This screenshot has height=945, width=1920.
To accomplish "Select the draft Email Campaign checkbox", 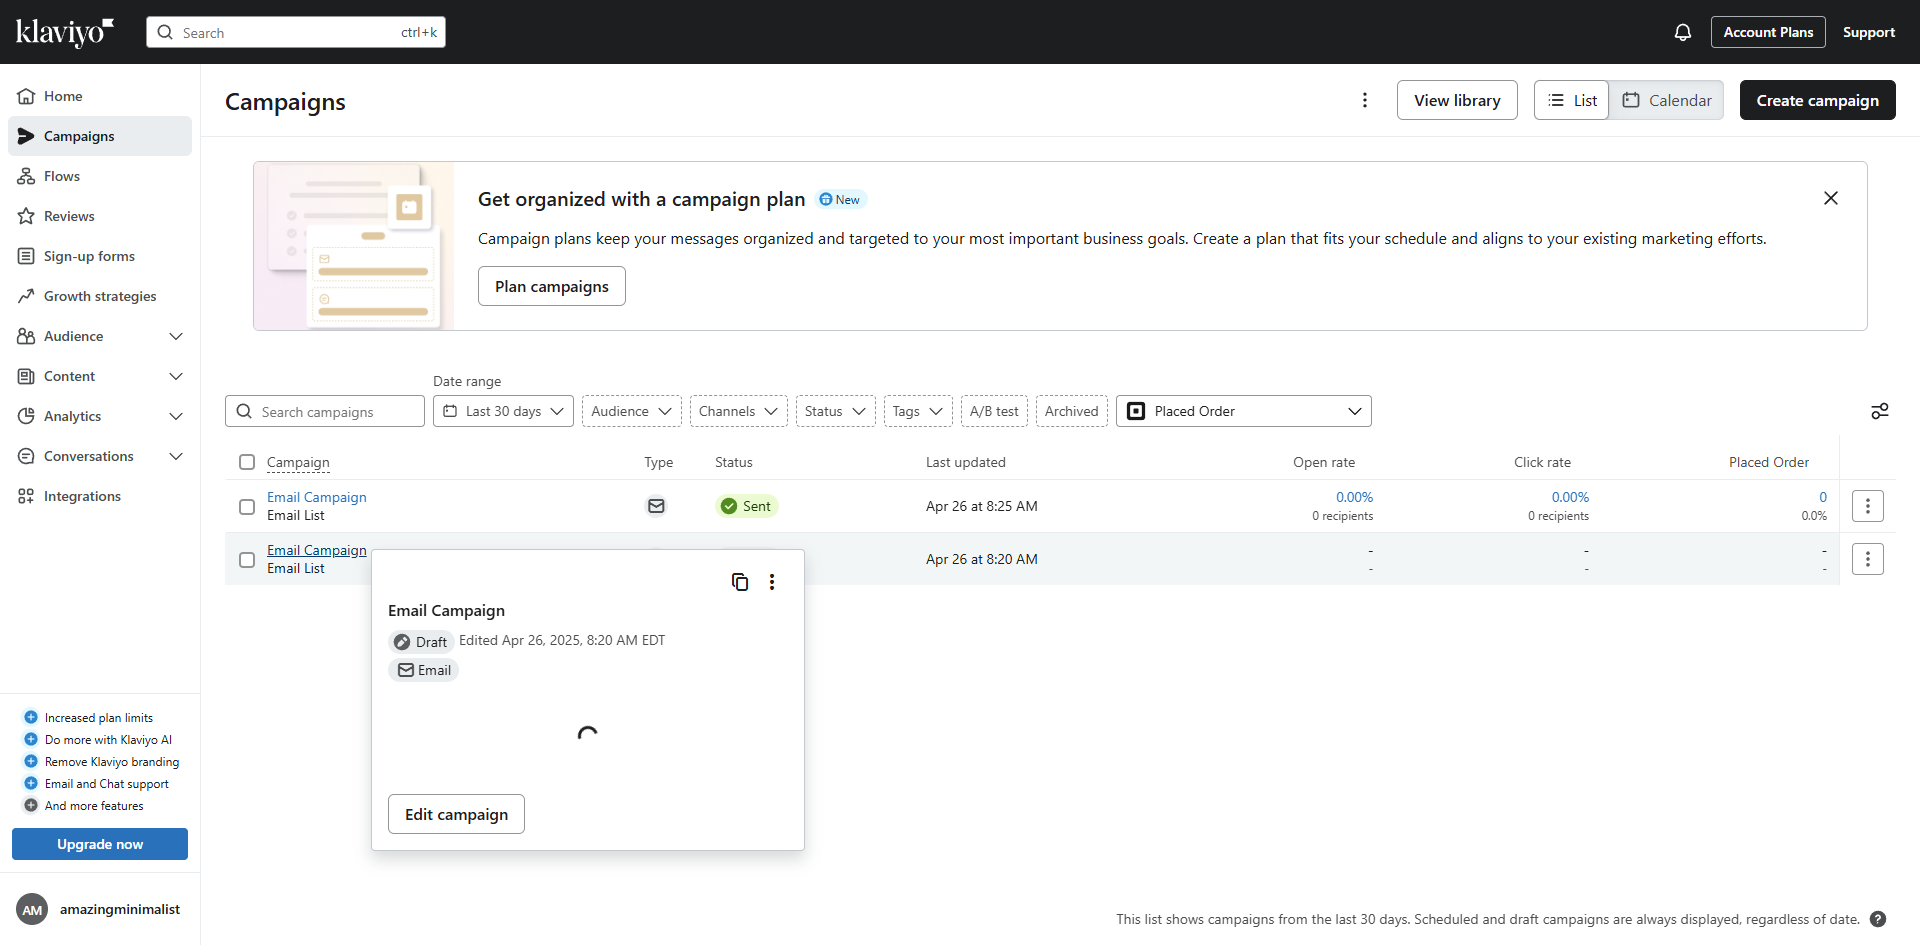I will 247,560.
